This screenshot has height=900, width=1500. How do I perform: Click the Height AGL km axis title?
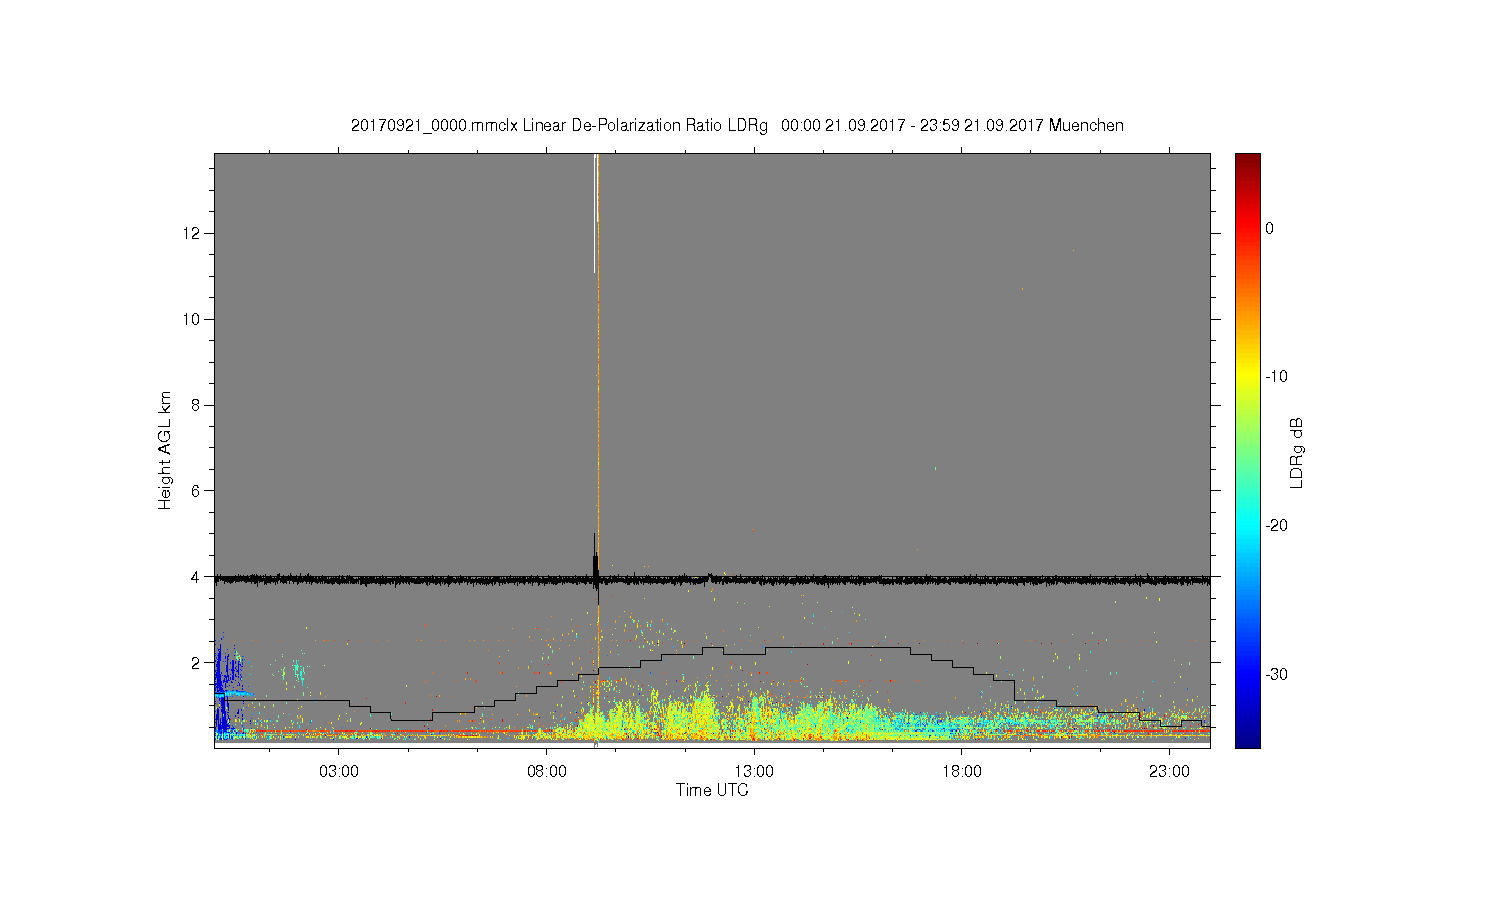[x=165, y=450]
